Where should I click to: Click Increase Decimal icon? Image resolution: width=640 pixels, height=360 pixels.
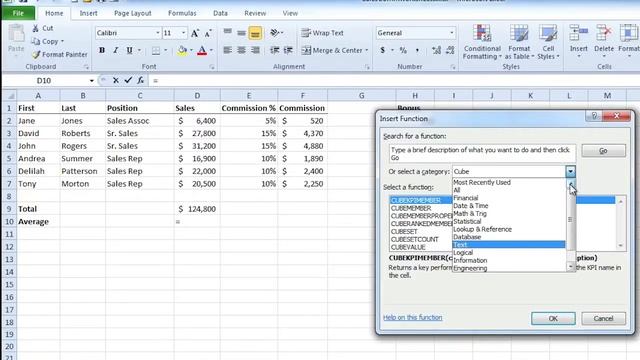[x=436, y=50]
